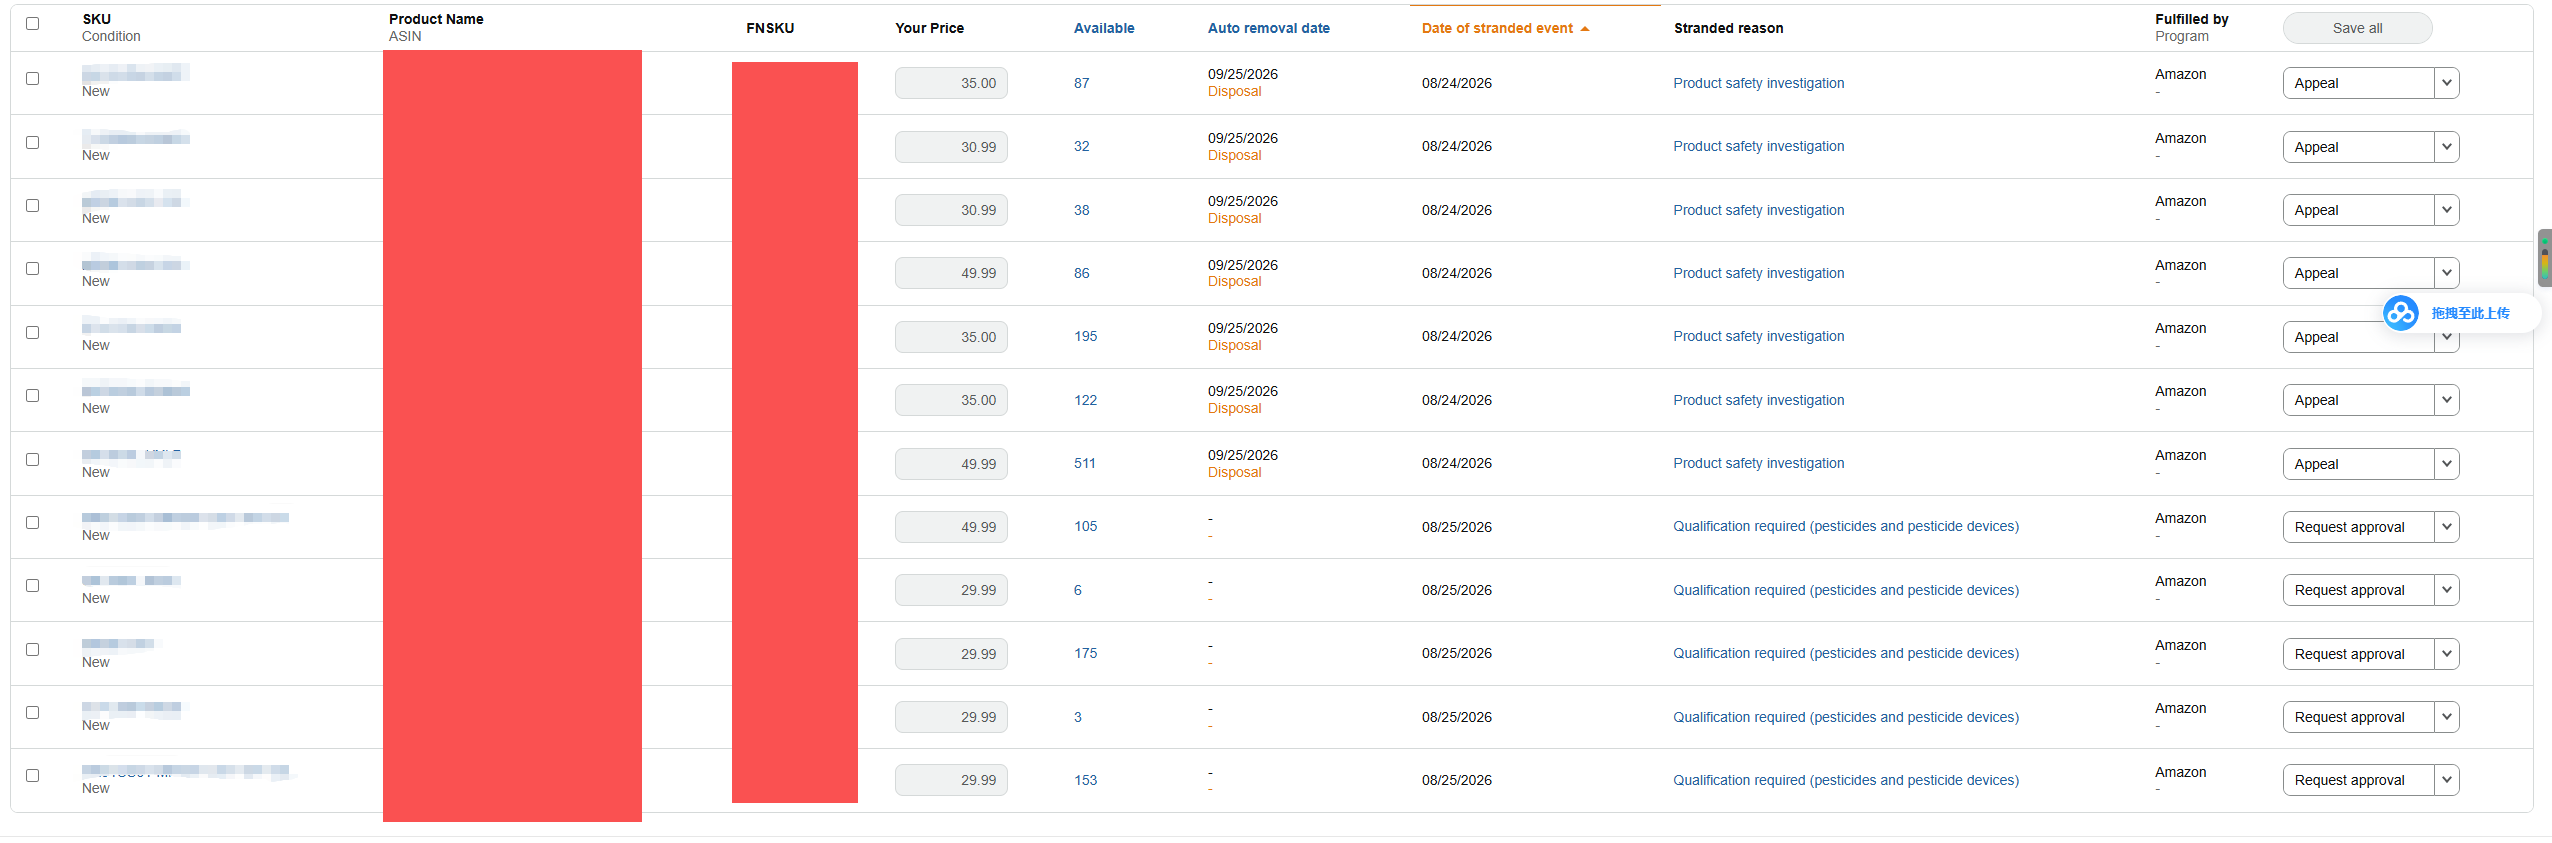
Task: Click the price field in the 87 available row
Action: (x=951, y=83)
